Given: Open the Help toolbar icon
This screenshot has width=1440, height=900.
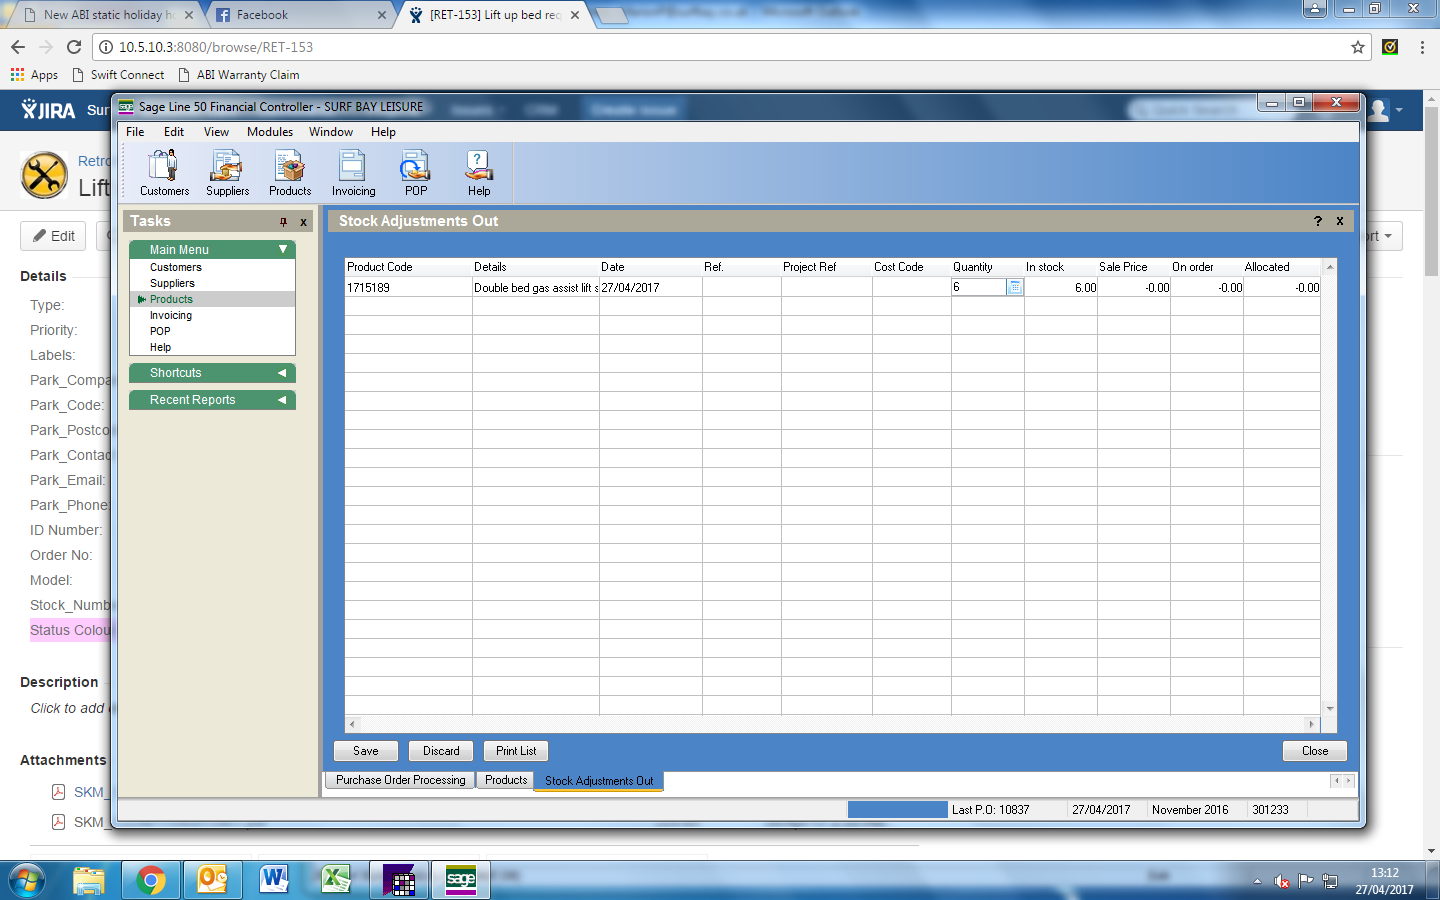Looking at the screenshot, I should [x=479, y=172].
